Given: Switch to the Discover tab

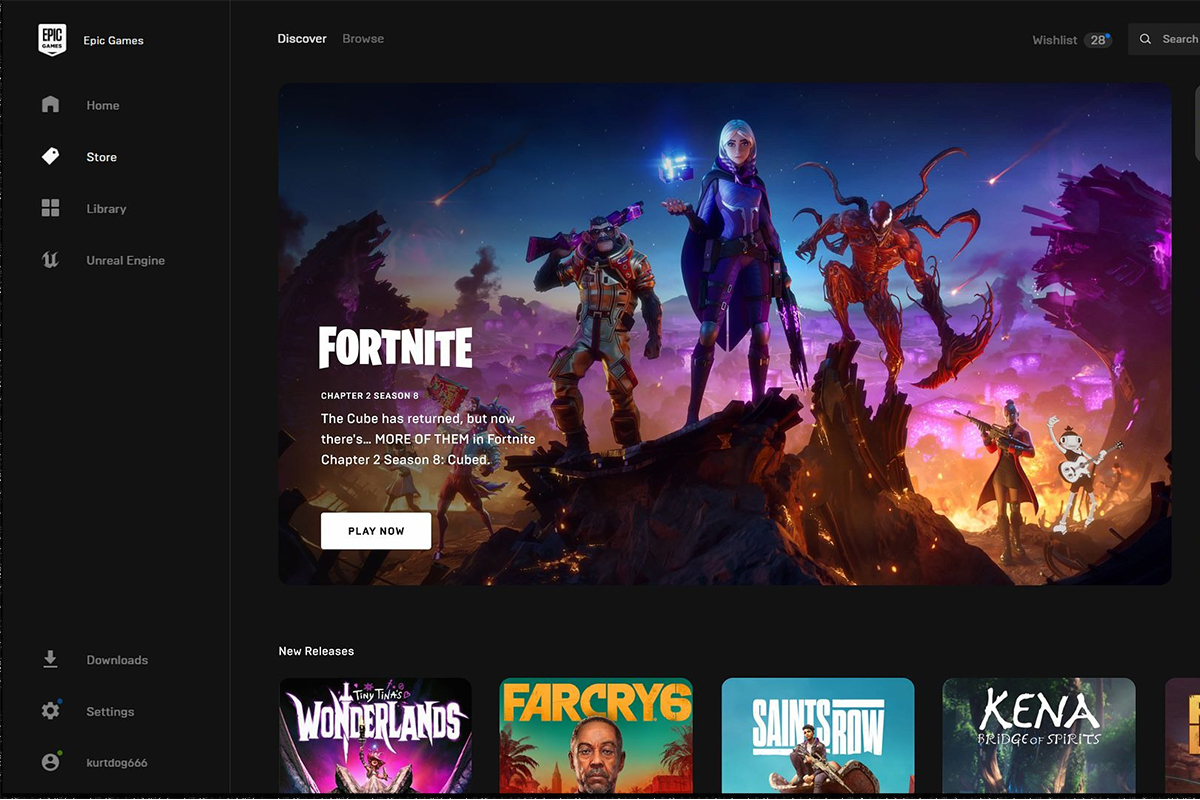Looking at the screenshot, I should pos(301,38).
